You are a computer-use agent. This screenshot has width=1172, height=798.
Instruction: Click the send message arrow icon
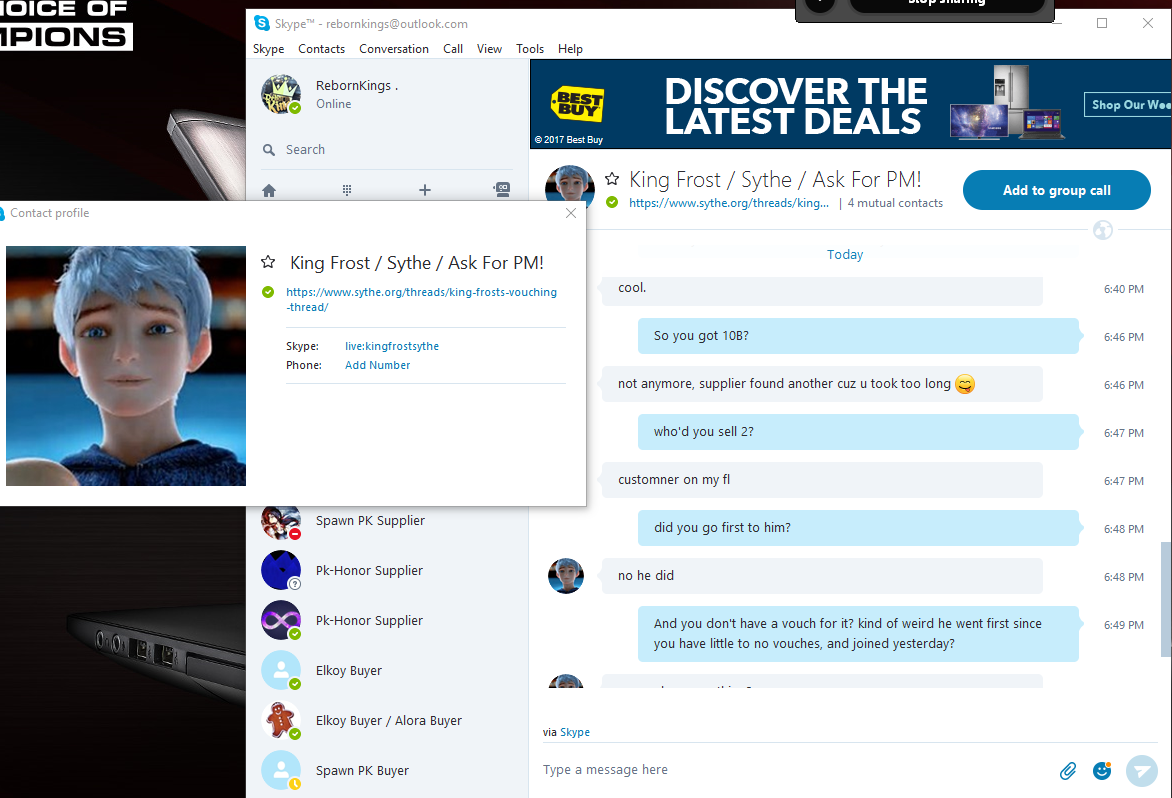click(x=1141, y=770)
